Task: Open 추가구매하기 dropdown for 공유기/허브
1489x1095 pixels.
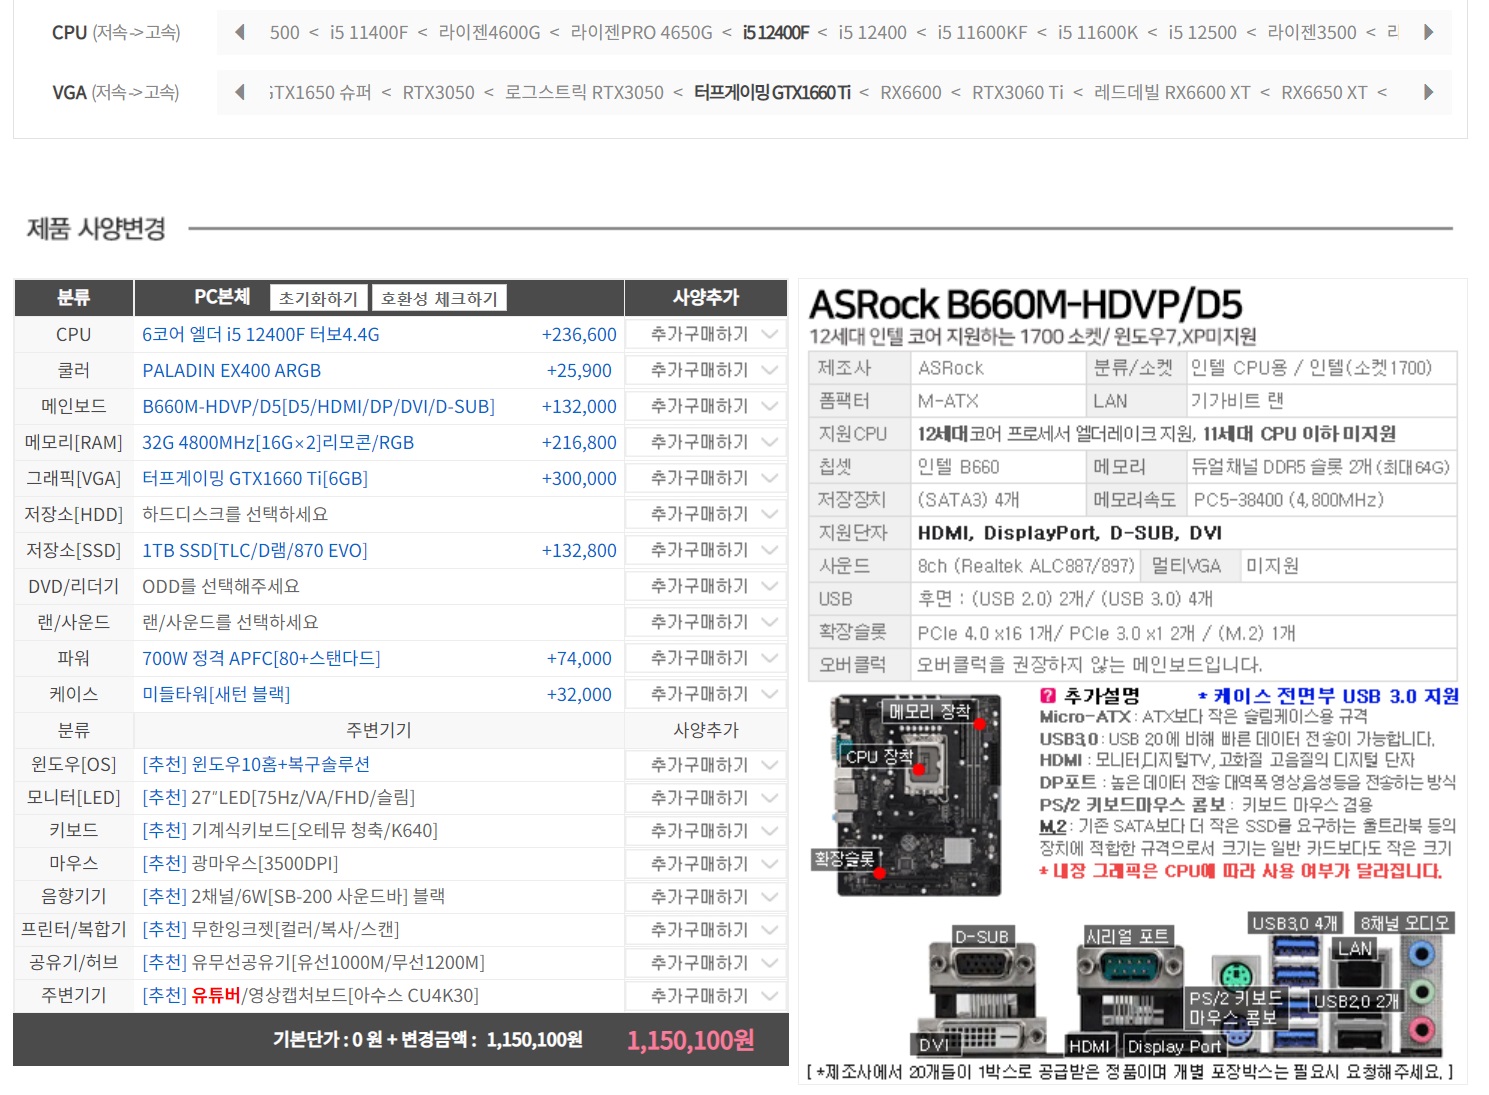Action: click(706, 963)
